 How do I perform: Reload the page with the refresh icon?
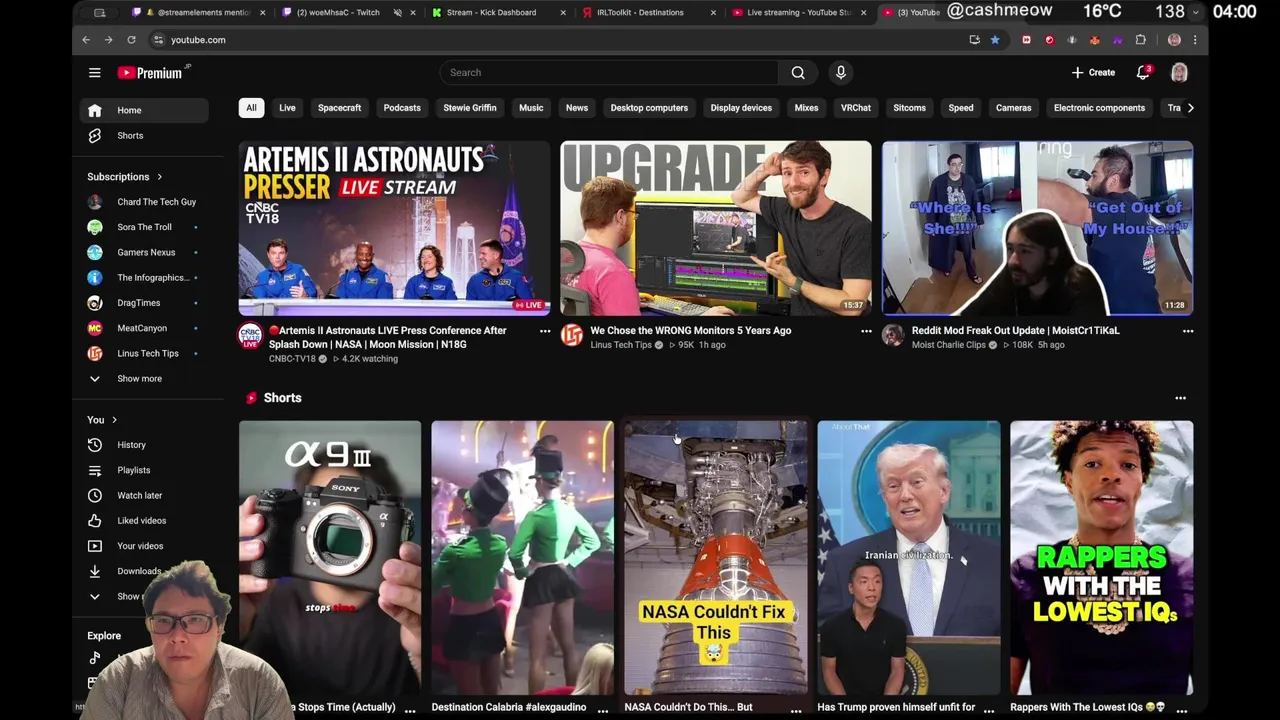131,40
